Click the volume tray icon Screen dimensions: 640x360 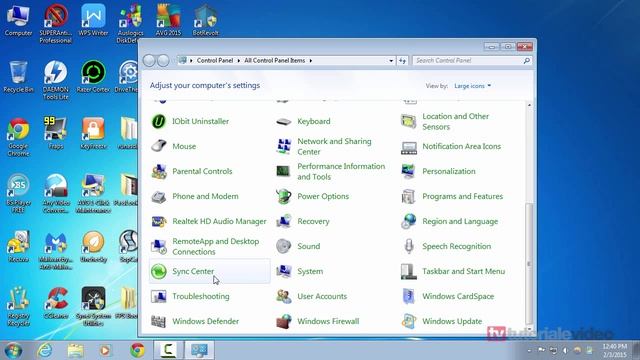pyautogui.click(x=565, y=351)
